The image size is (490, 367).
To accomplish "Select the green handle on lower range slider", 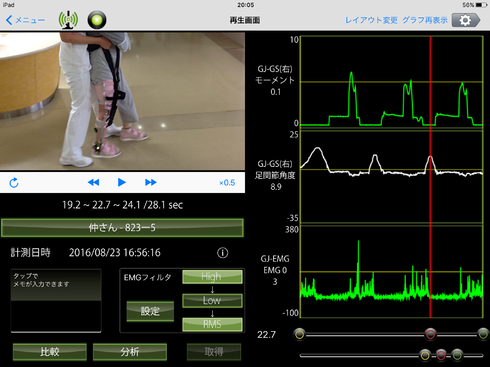I will 457,355.
